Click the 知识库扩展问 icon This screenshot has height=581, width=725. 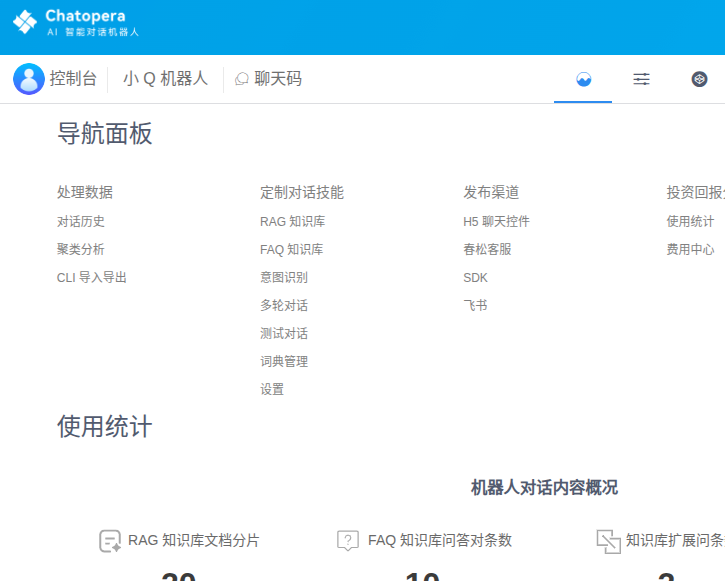608,541
